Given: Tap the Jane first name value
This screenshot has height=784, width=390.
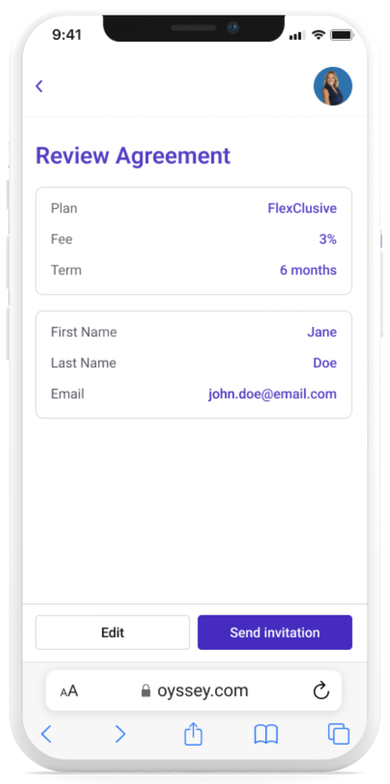Looking at the screenshot, I should click(x=322, y=332).
